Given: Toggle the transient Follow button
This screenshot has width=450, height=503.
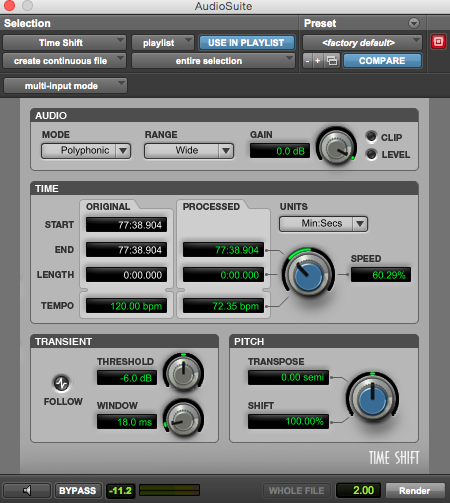Looking at the screenshot, I should pos(62,383).
